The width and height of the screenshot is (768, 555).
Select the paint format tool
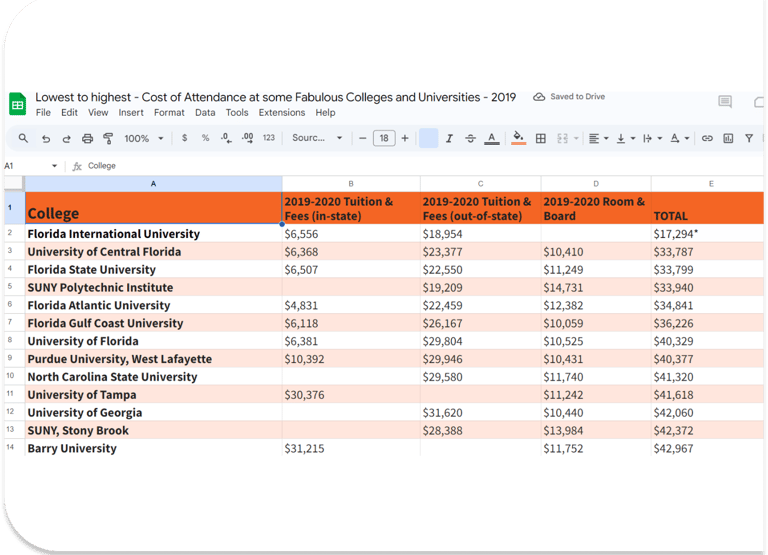107,139
